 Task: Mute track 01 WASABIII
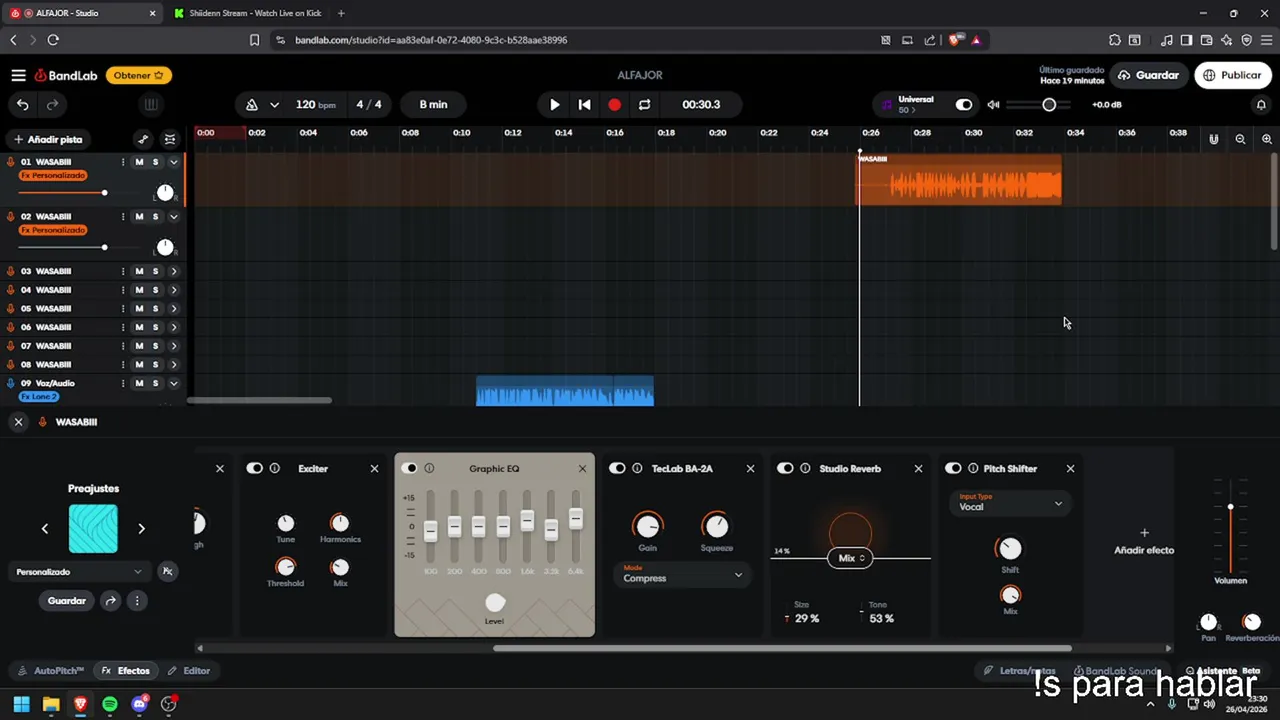[139, 162]
